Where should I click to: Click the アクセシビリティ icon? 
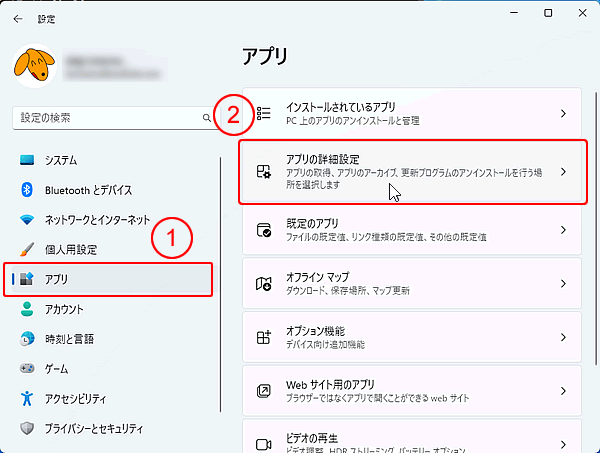point(27,399)
